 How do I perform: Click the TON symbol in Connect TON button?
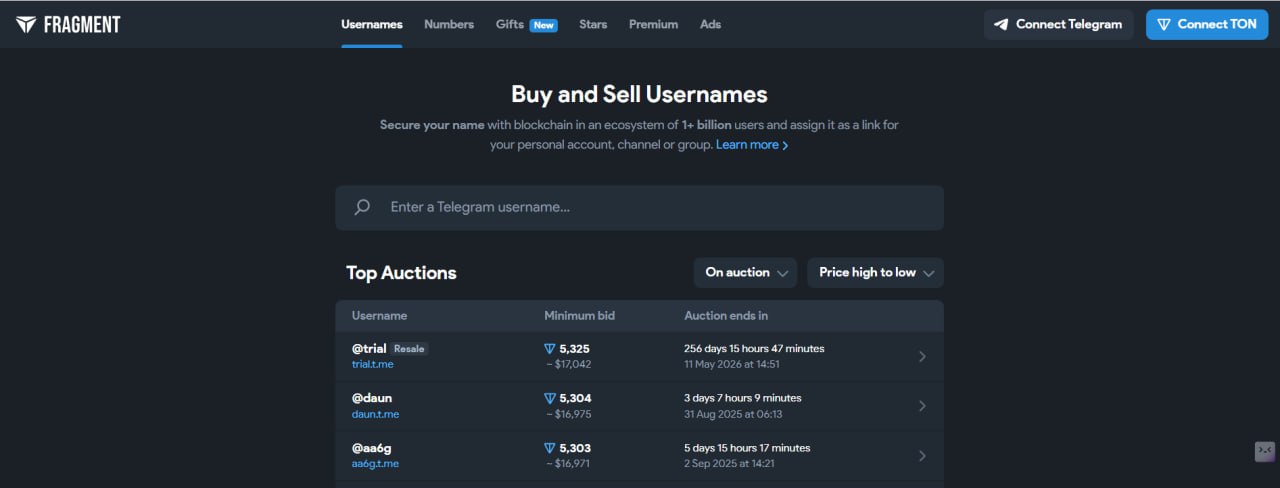pyautogui.click(x=1163, y=24)
